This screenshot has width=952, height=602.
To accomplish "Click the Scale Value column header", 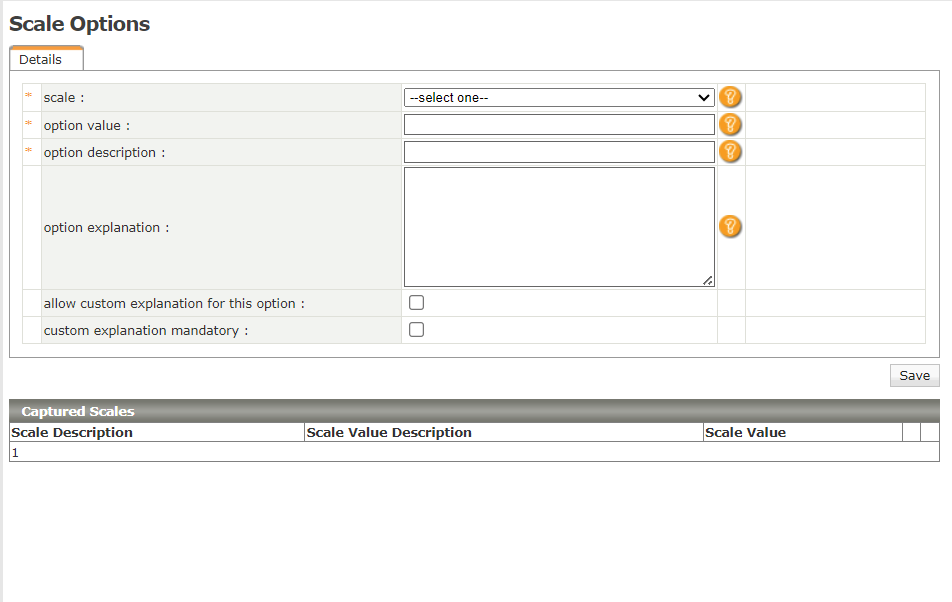I will [x=745, y=433].
